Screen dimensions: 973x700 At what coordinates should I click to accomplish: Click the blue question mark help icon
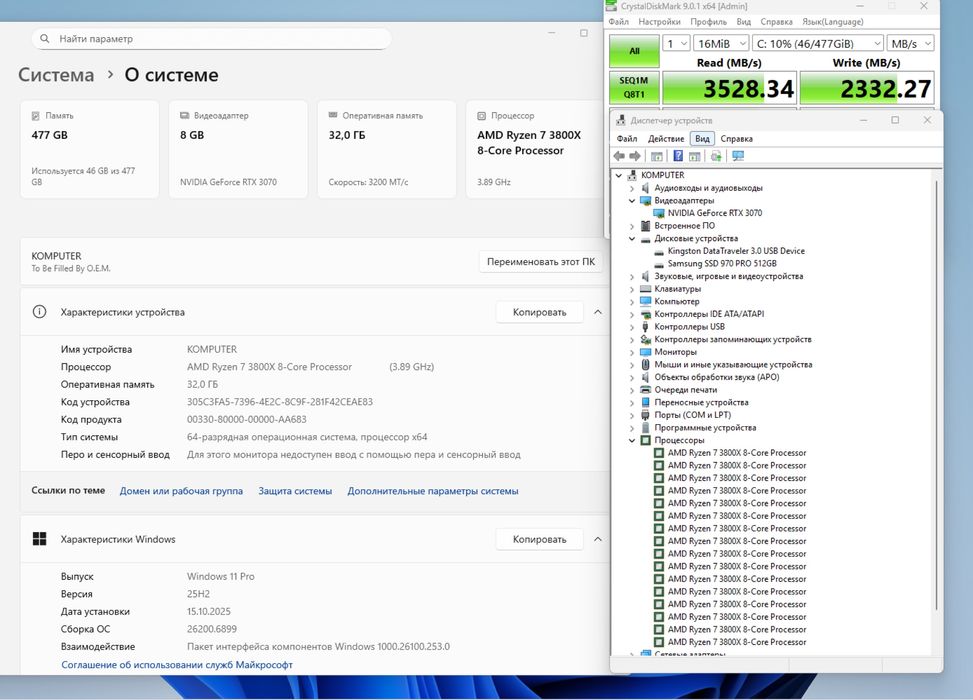click(678, 156)
